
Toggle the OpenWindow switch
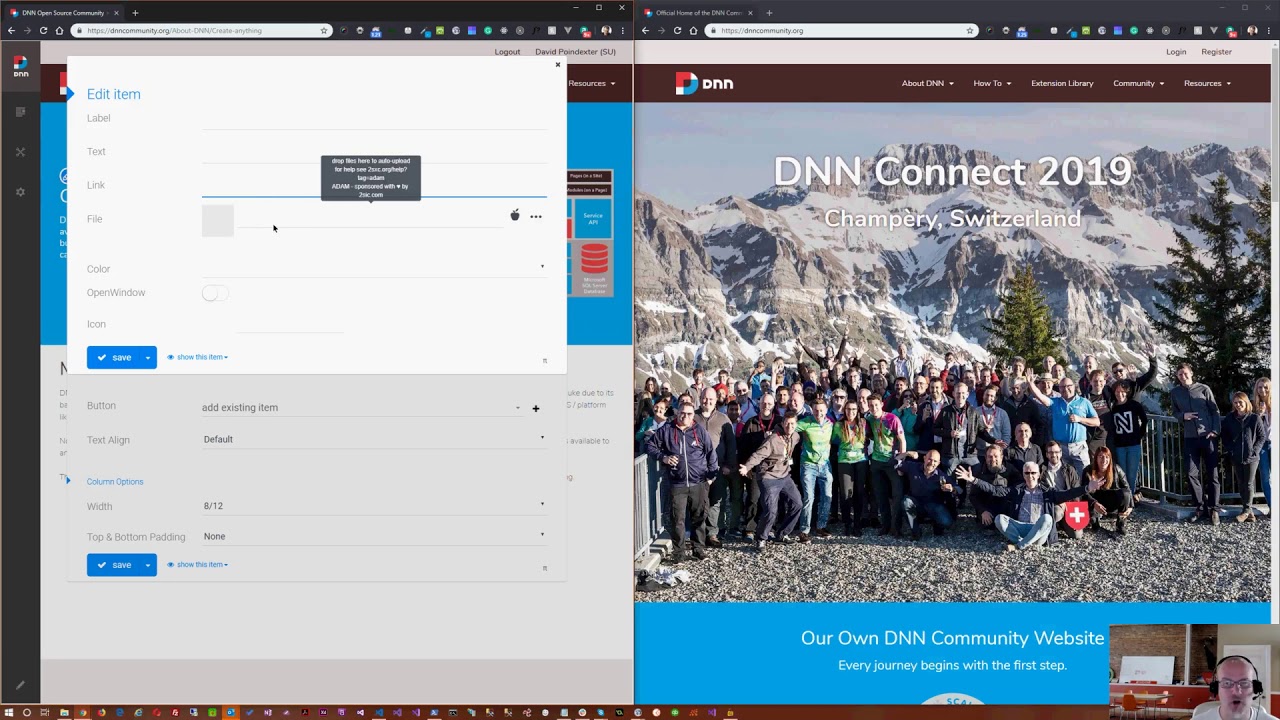pyautogui.click(x=214, y=293)
